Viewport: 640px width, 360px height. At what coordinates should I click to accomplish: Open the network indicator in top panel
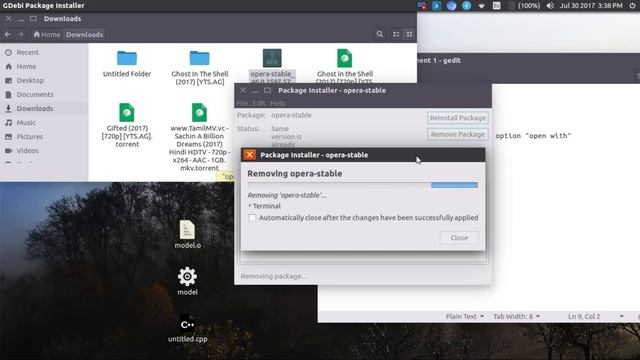(x=481, y=6)
